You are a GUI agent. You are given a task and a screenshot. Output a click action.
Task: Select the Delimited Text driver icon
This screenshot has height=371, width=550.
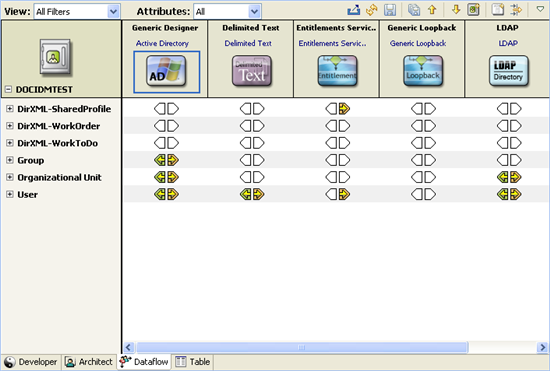(x=252, y=71)
